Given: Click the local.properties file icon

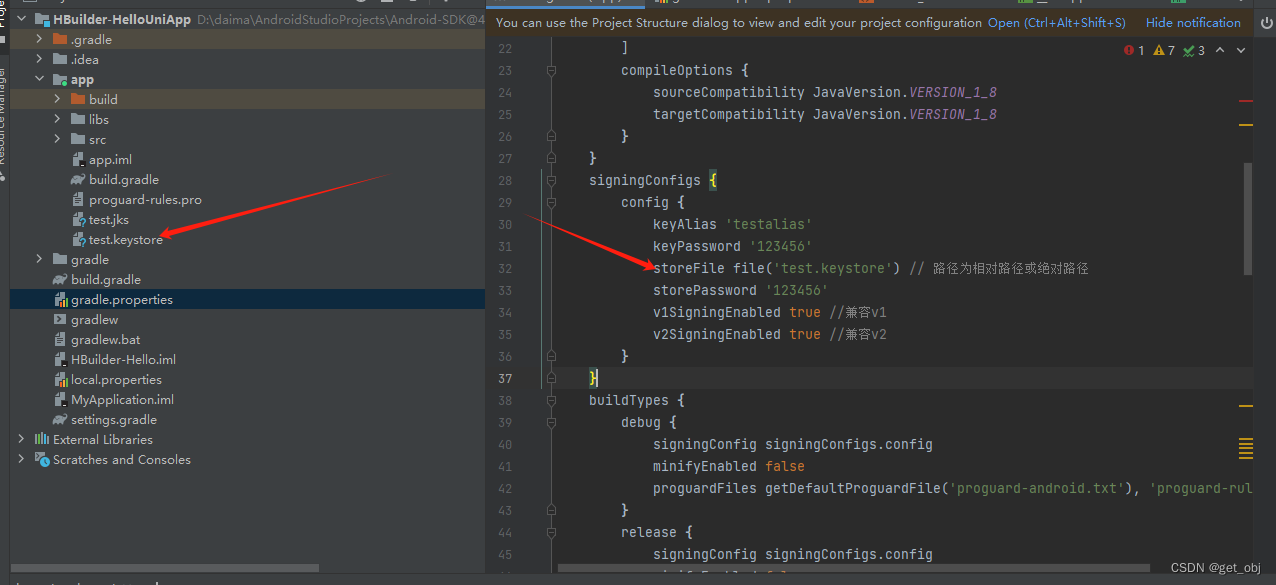Looking at the screenshot, I should [x=62, y=380].
